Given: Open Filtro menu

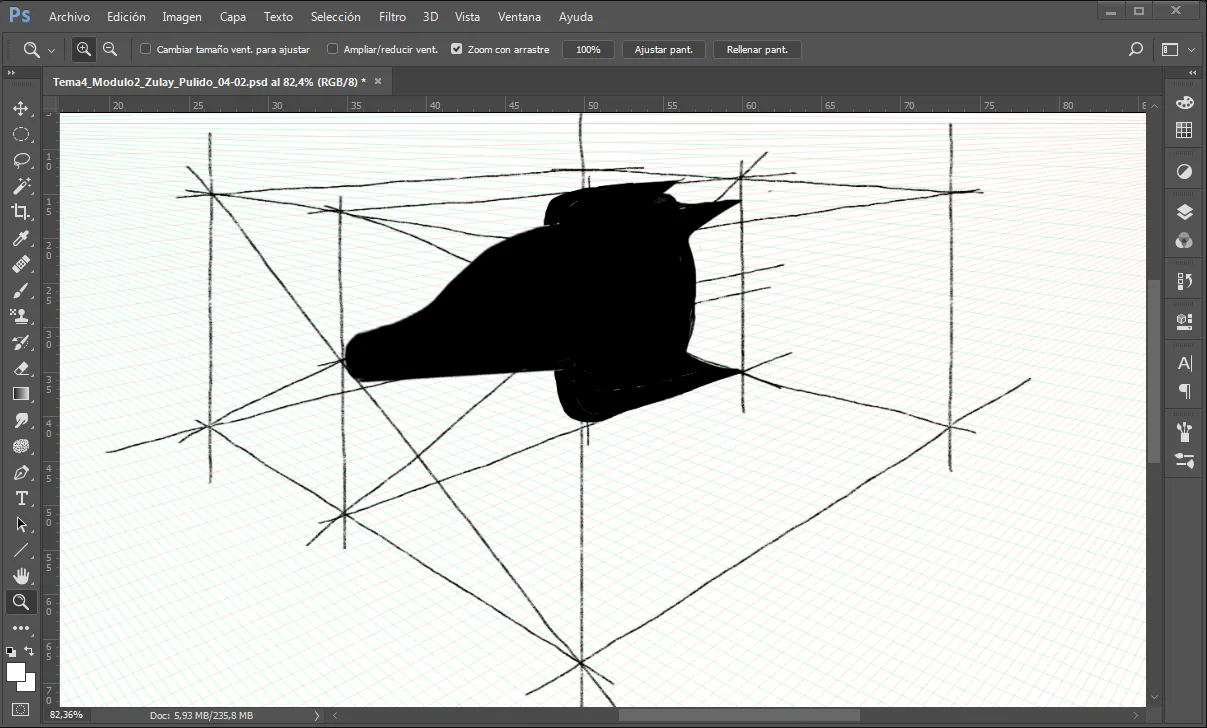Looking at the screenshot, I should pos(393,17).
